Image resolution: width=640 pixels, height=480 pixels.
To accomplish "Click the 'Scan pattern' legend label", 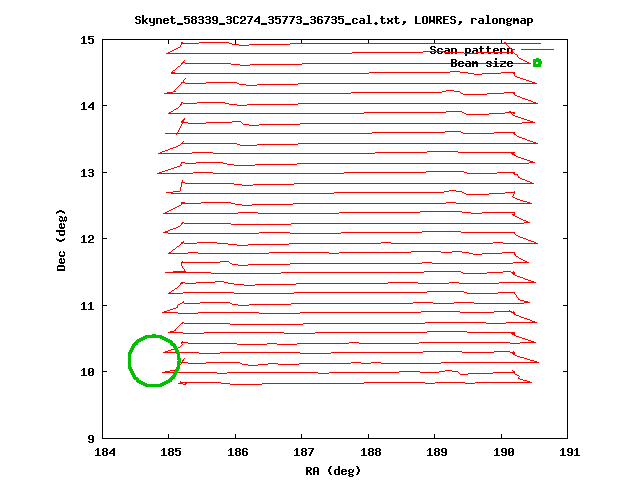I will click(471, 50).
